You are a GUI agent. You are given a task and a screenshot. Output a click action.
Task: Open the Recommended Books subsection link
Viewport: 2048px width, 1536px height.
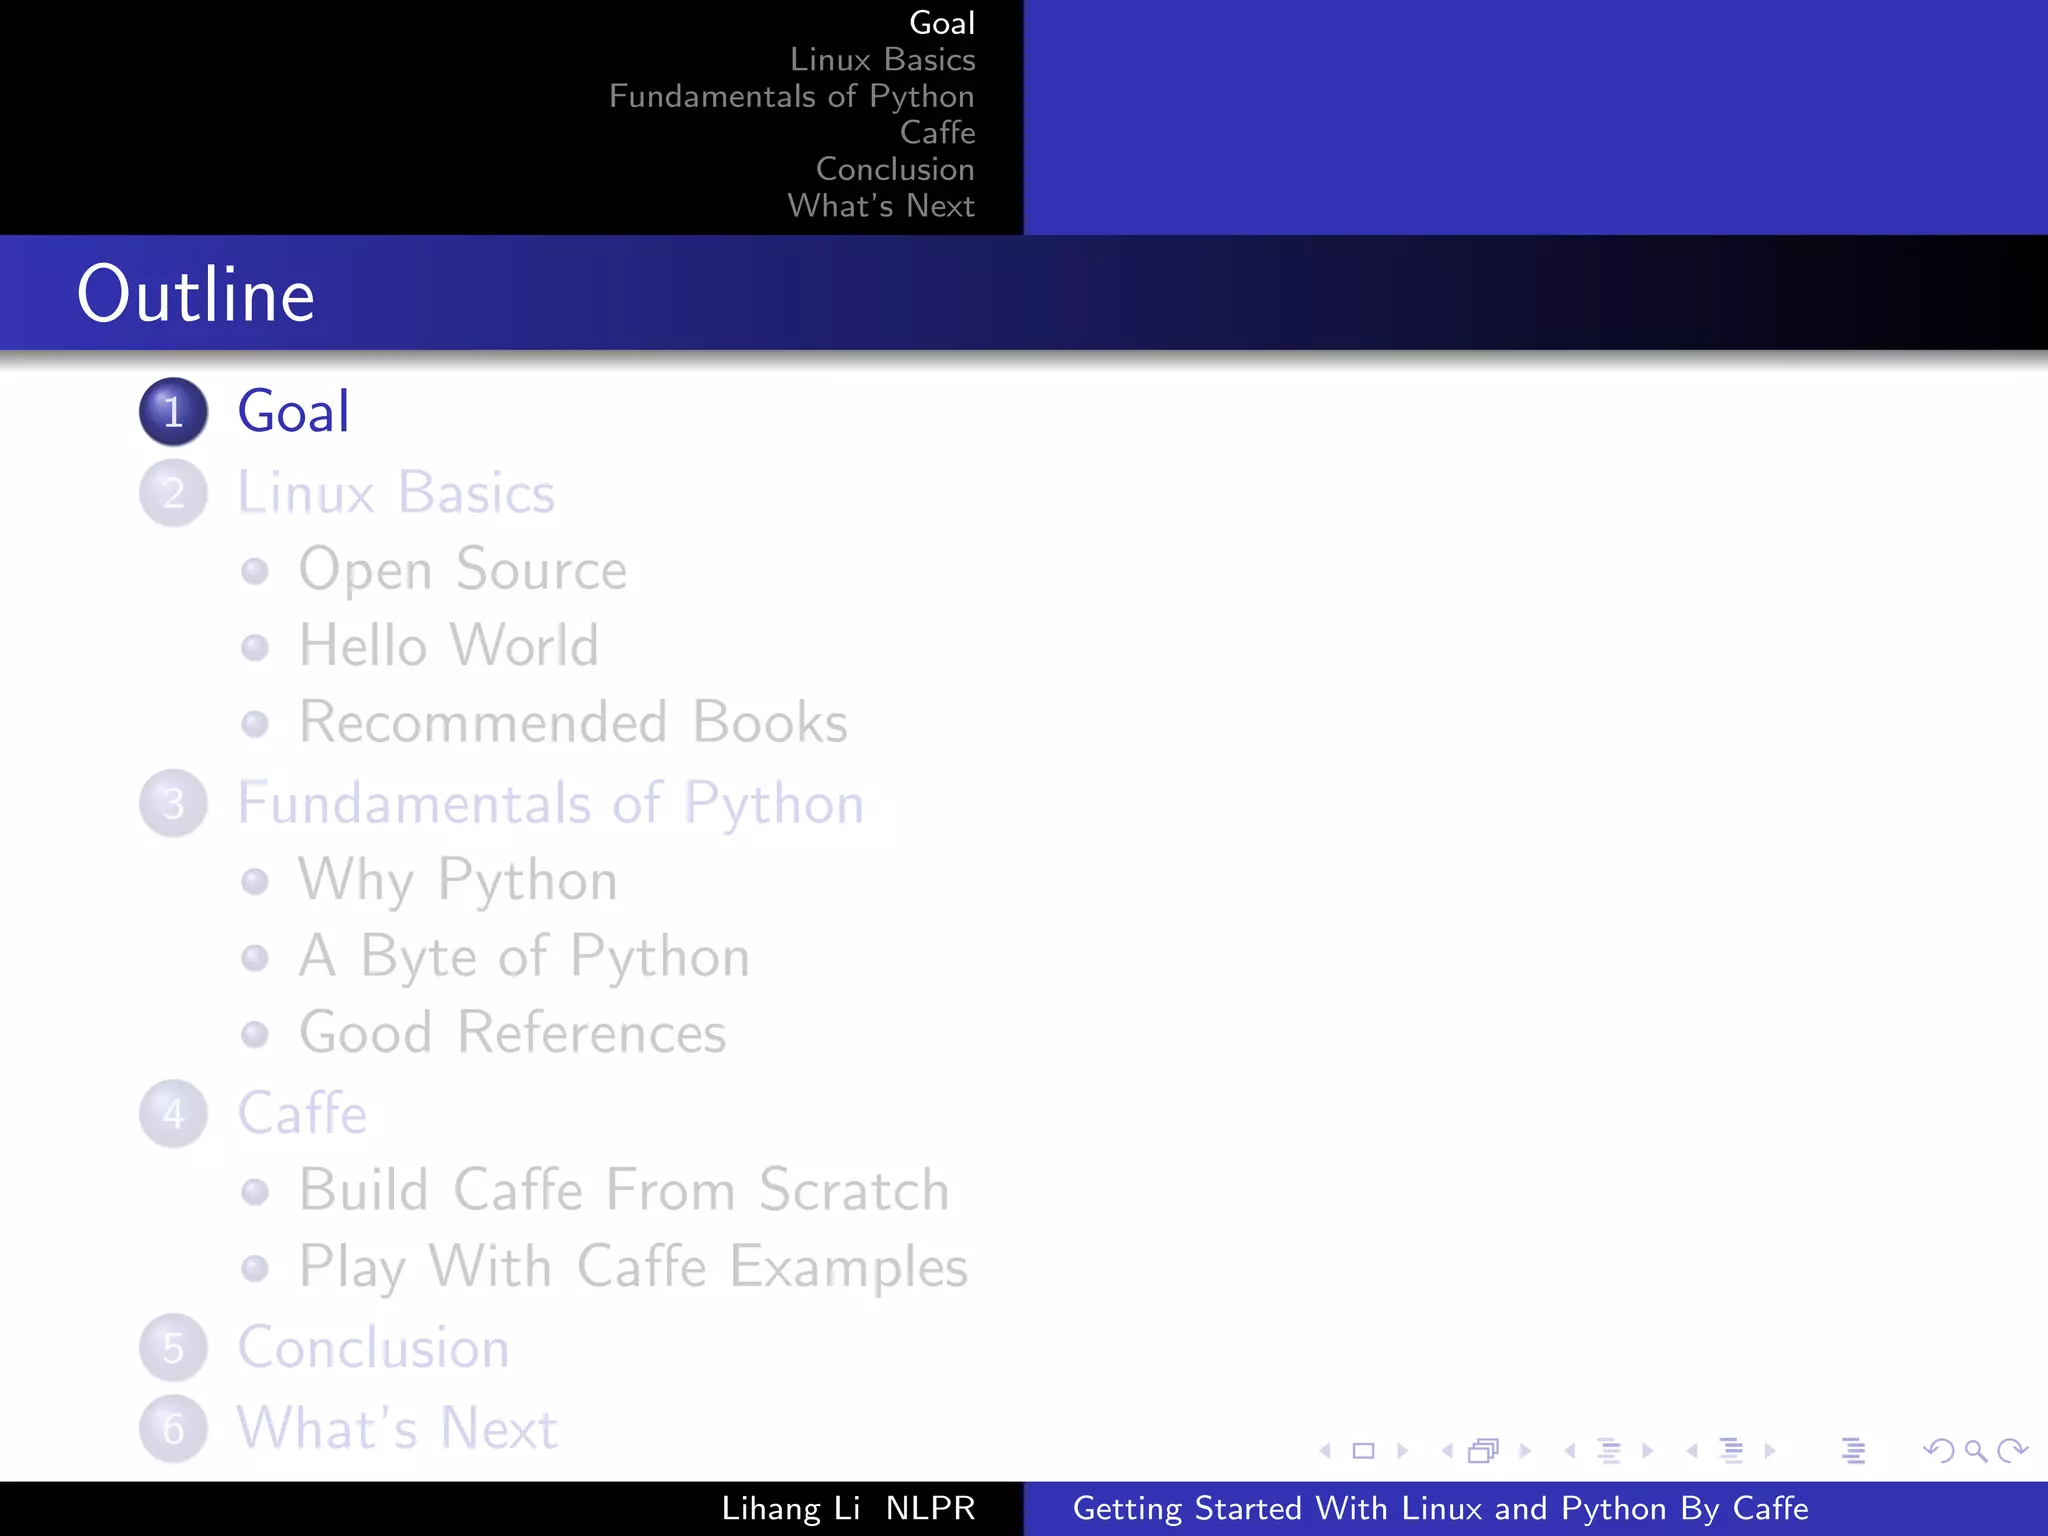tap(573, 722)
